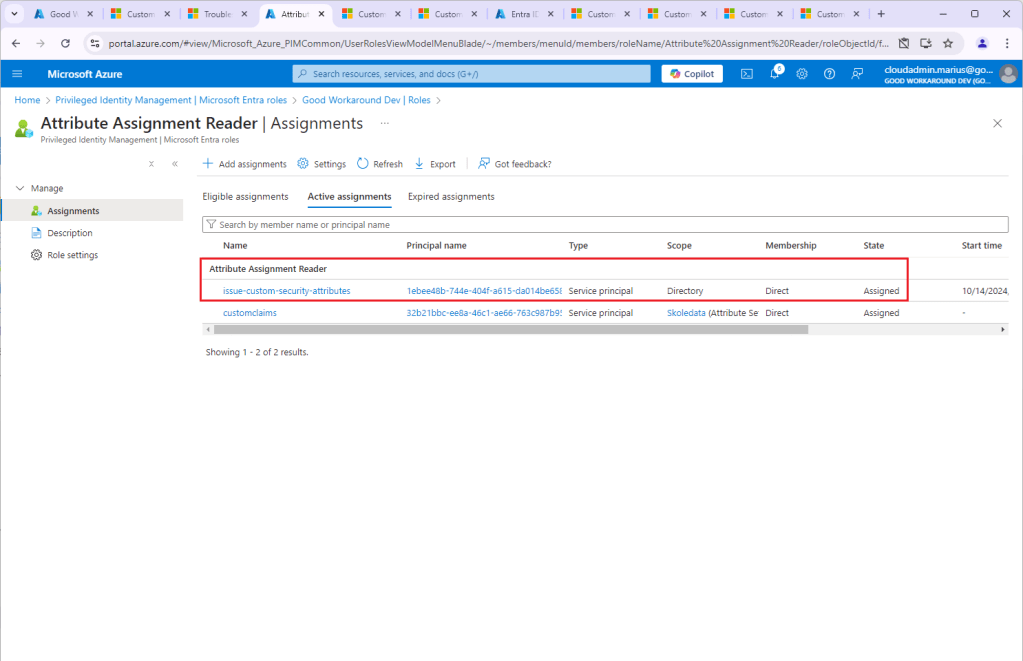
Task: Collapse the sidebar with double chevron
Action: point(175,164)
